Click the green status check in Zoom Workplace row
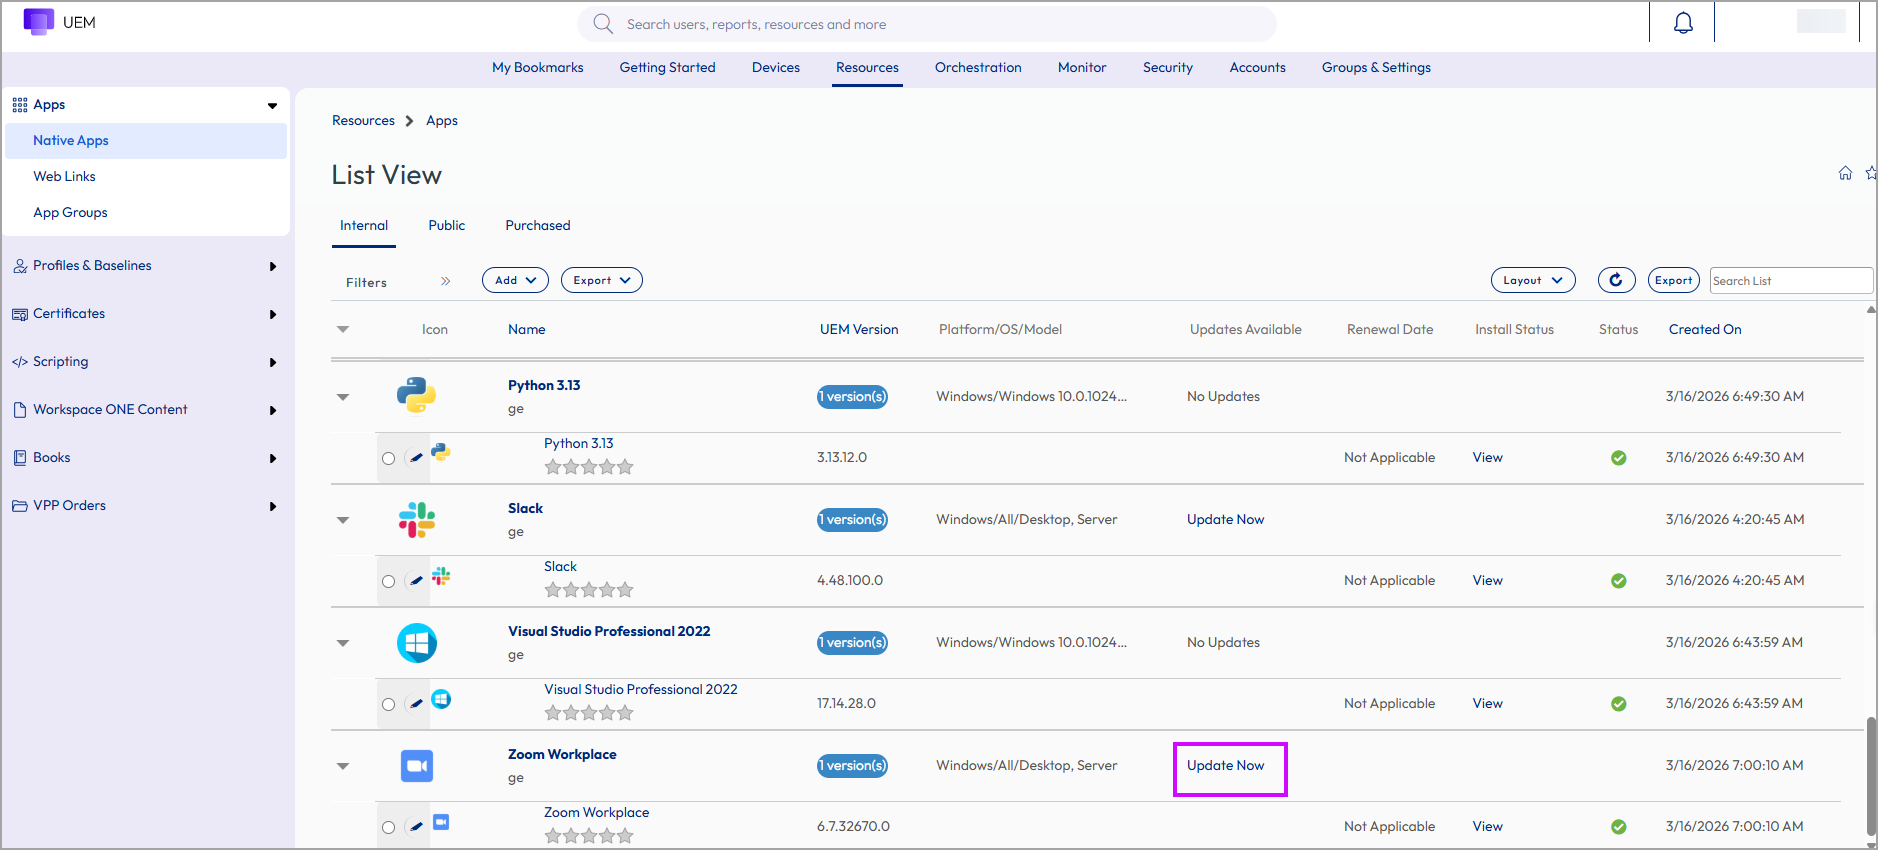1878x850 pixels. pos(1618,827)
